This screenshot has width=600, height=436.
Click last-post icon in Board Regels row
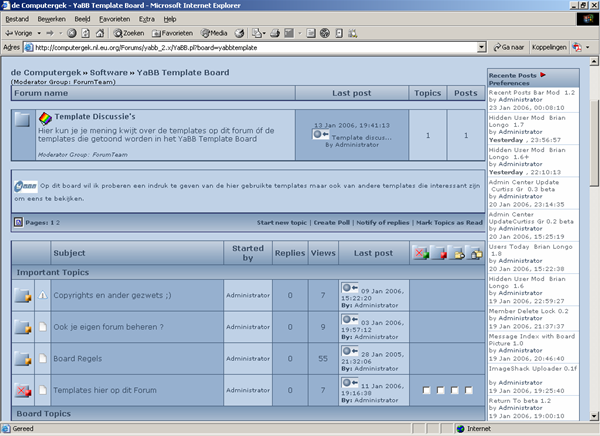(350, 351)
